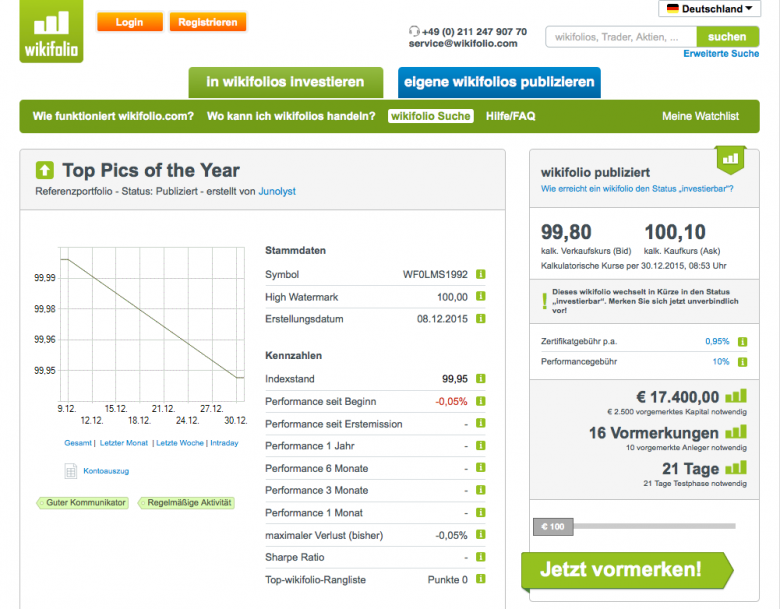
Task: Show the Letzte Woche chart range
Action: (x=180, y=443)
